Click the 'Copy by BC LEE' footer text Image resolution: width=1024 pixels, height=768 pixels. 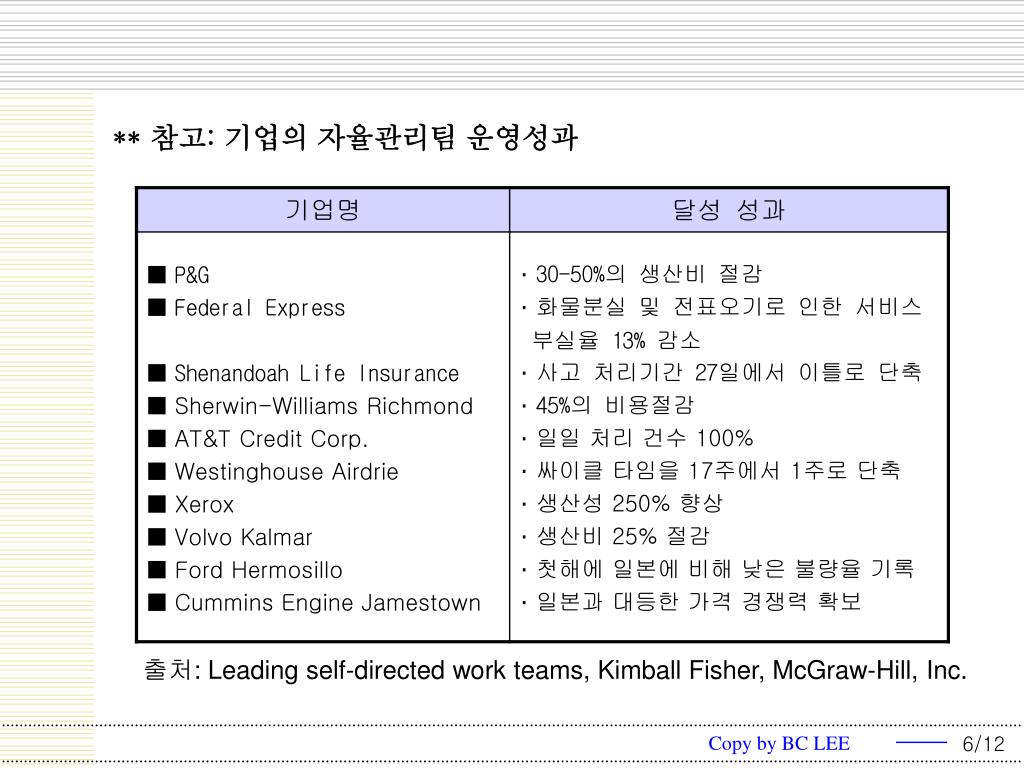[x=779, y=743]
